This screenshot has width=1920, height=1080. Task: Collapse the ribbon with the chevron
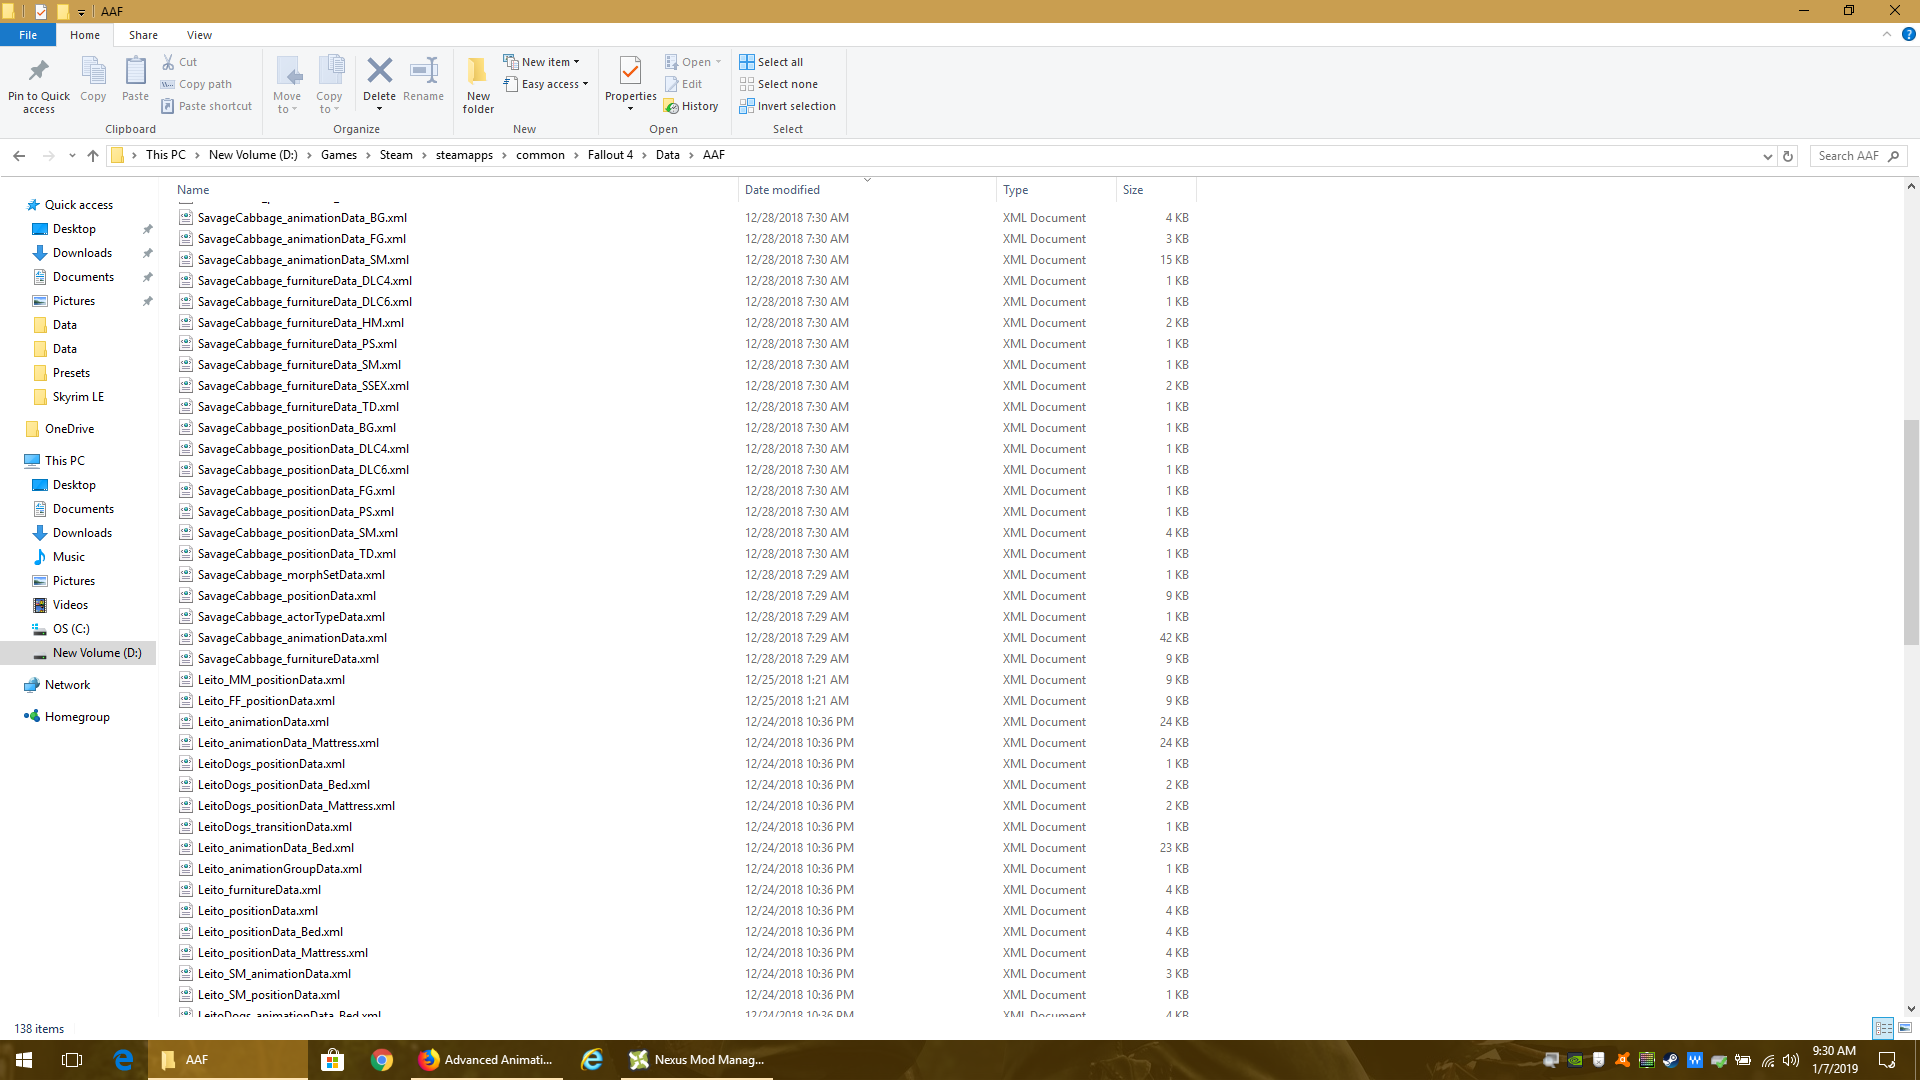point(1887,34)
